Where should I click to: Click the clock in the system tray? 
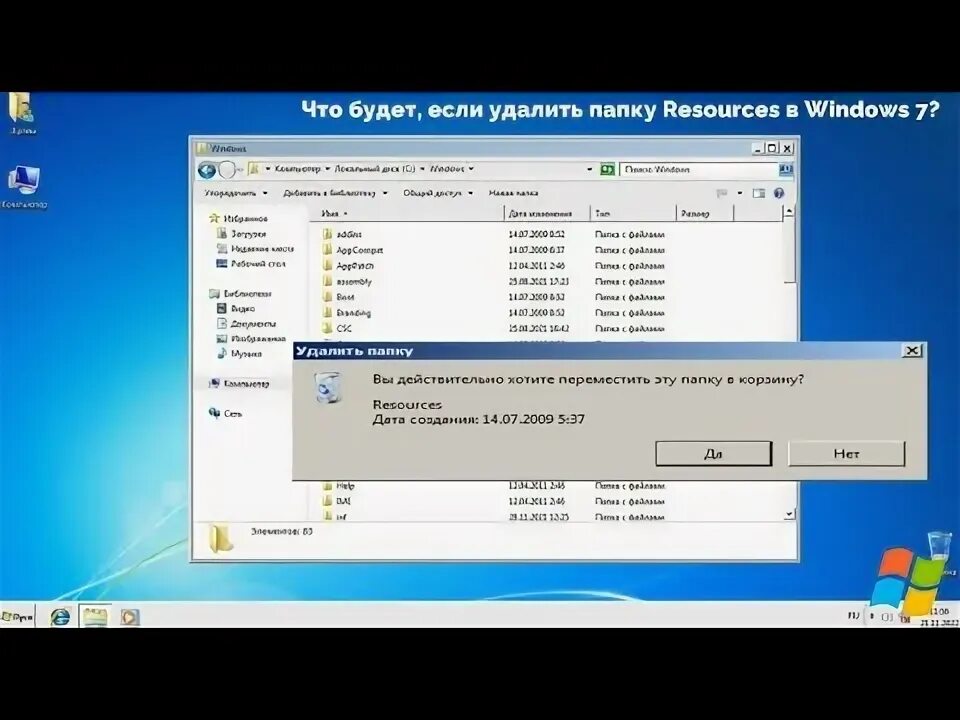pos(939,617)
